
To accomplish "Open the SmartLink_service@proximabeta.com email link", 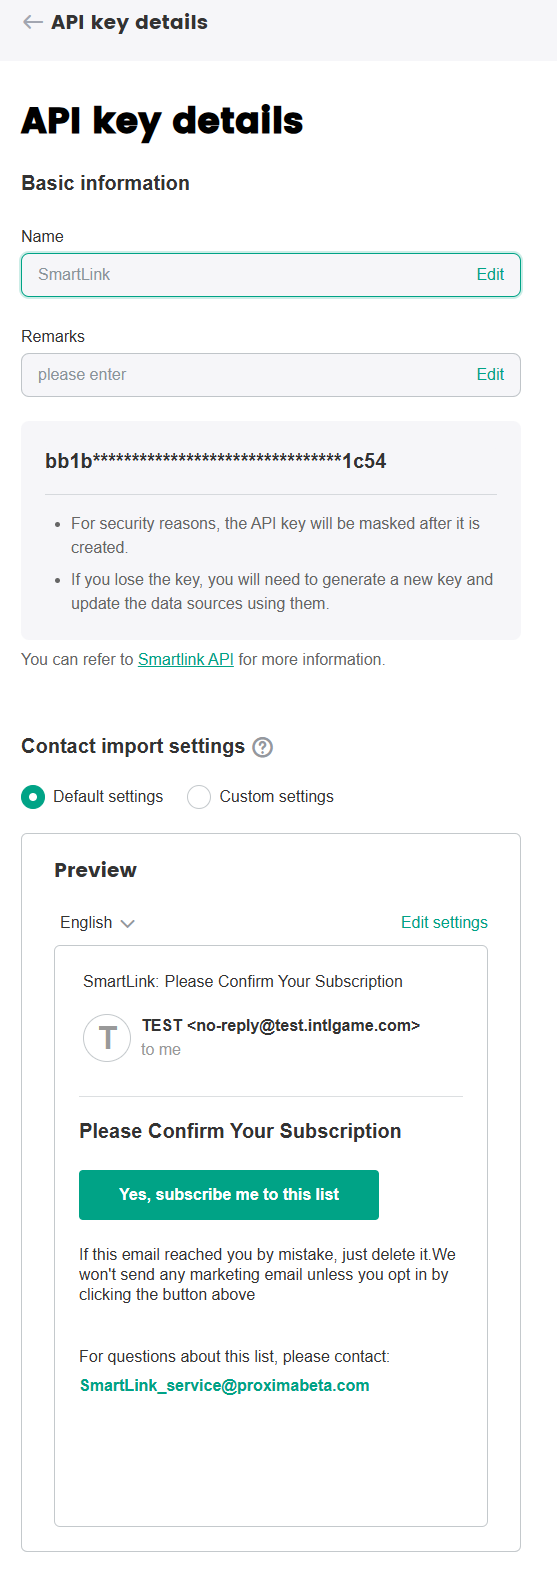I will [225, 1386].
